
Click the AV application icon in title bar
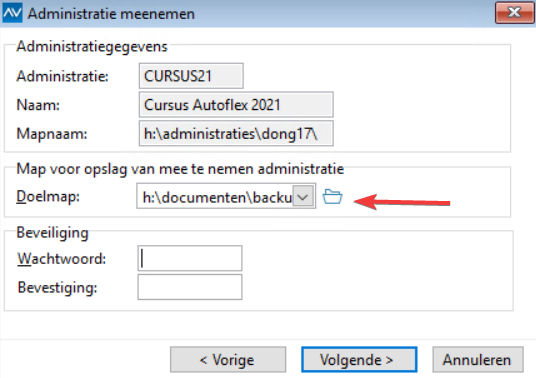coord(12,13)
